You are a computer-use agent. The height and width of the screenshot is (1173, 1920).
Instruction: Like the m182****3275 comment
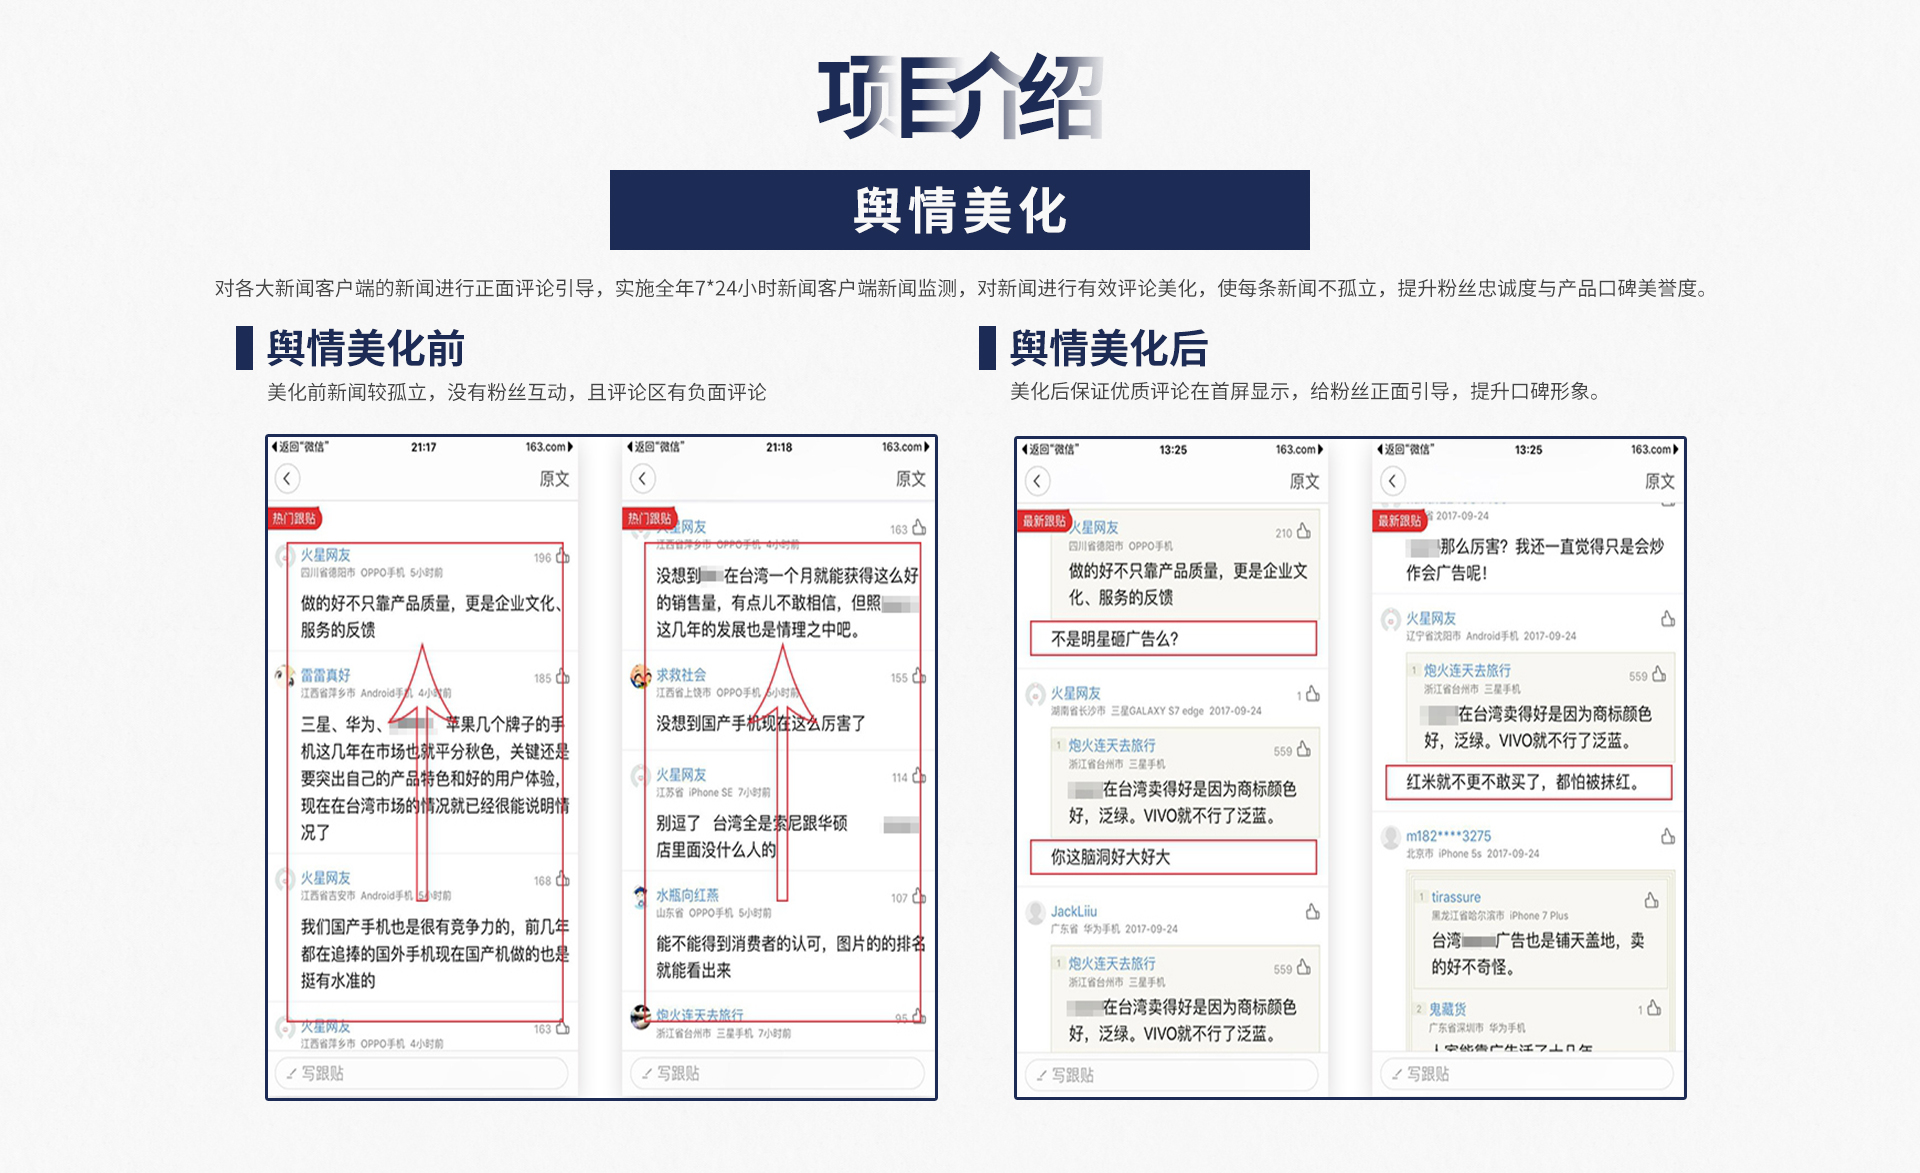1667,836
